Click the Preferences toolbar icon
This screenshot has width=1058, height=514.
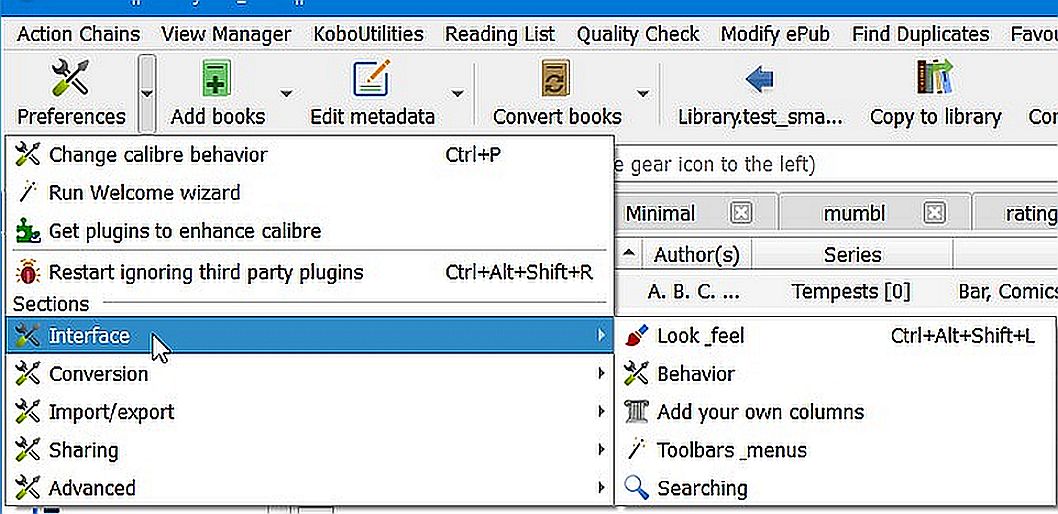pyautogui.click(x=70, y=77)
